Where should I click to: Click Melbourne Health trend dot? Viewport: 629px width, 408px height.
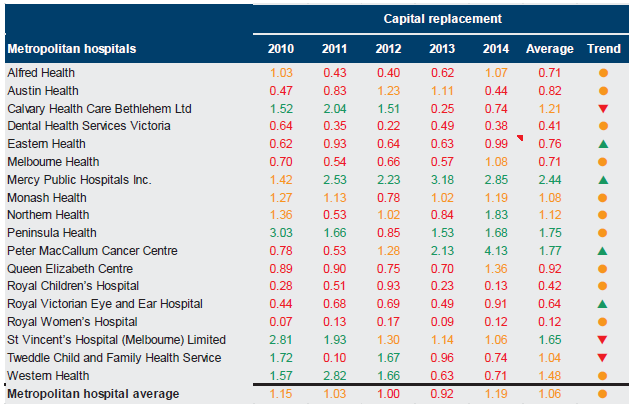[603, 162]
